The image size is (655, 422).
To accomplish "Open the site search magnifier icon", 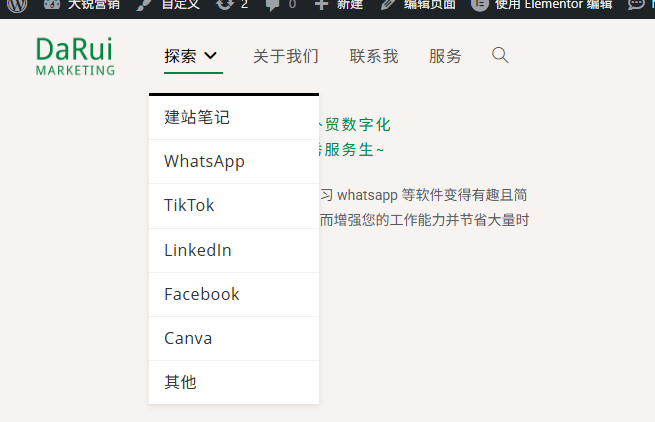I will 501,55.
